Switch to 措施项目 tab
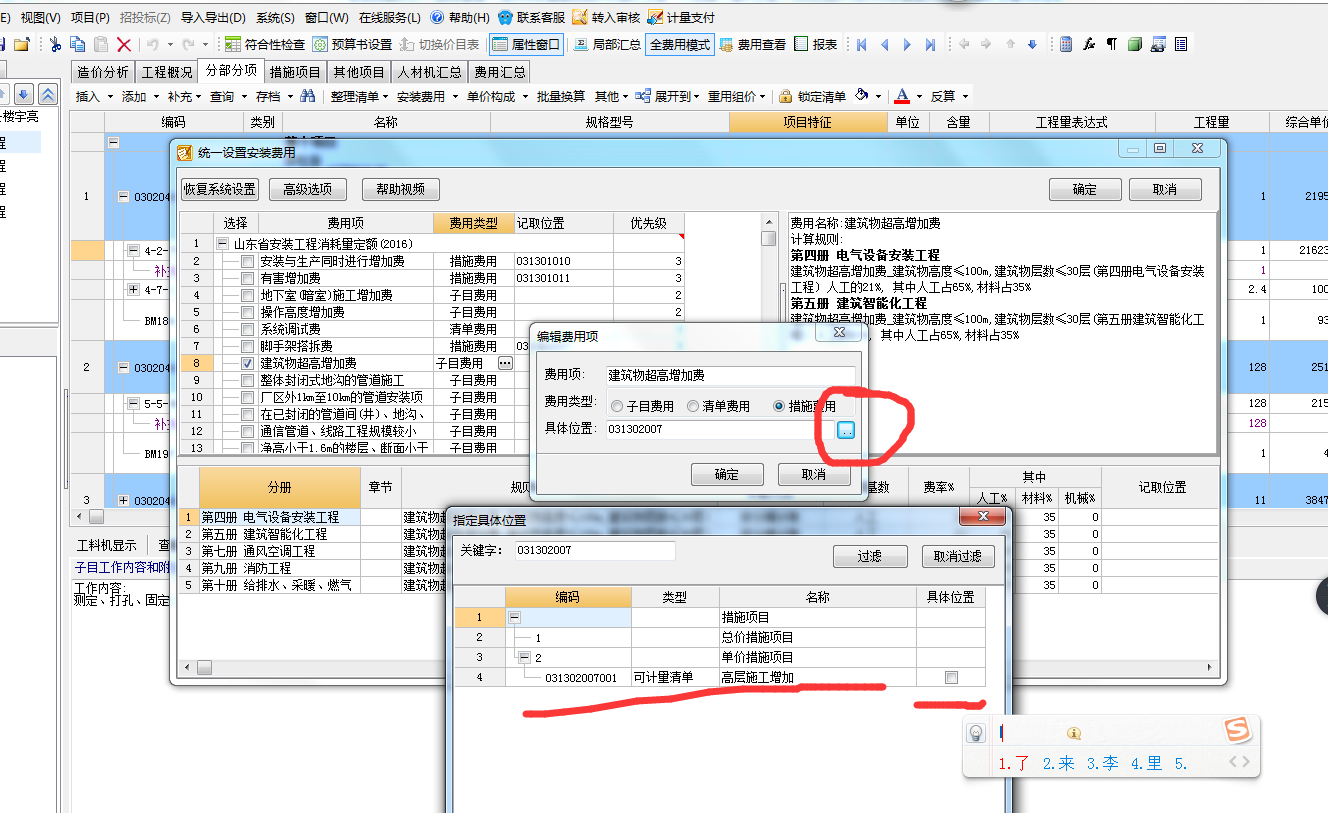This screenshot has height=813, width=1328. point(295,72)
